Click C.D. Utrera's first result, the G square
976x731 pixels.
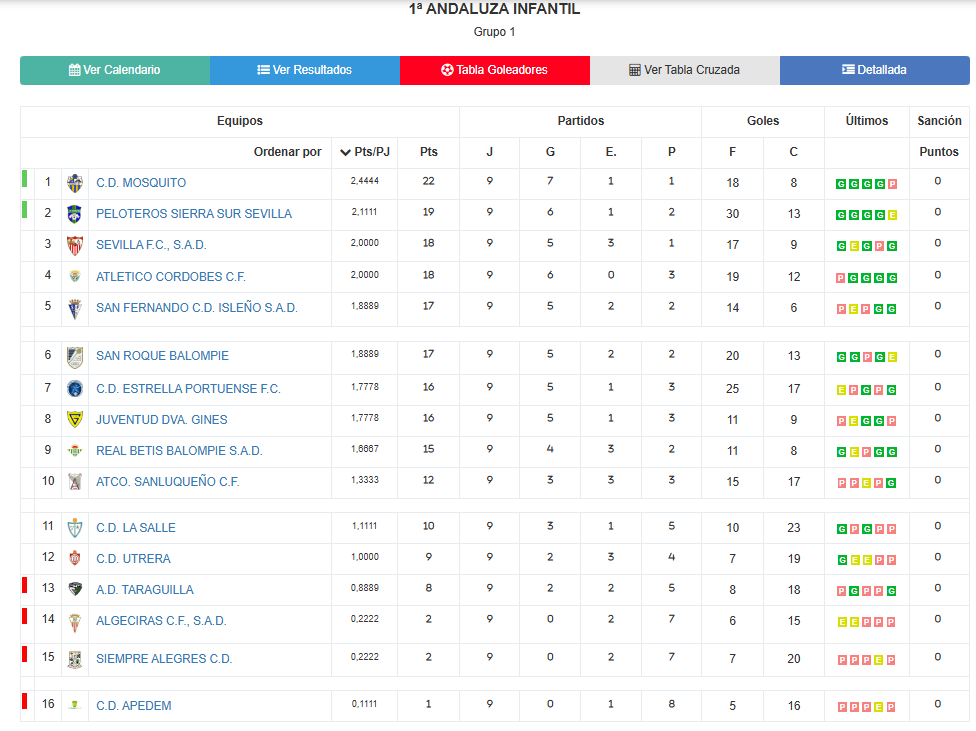click(x=842, y=560)
